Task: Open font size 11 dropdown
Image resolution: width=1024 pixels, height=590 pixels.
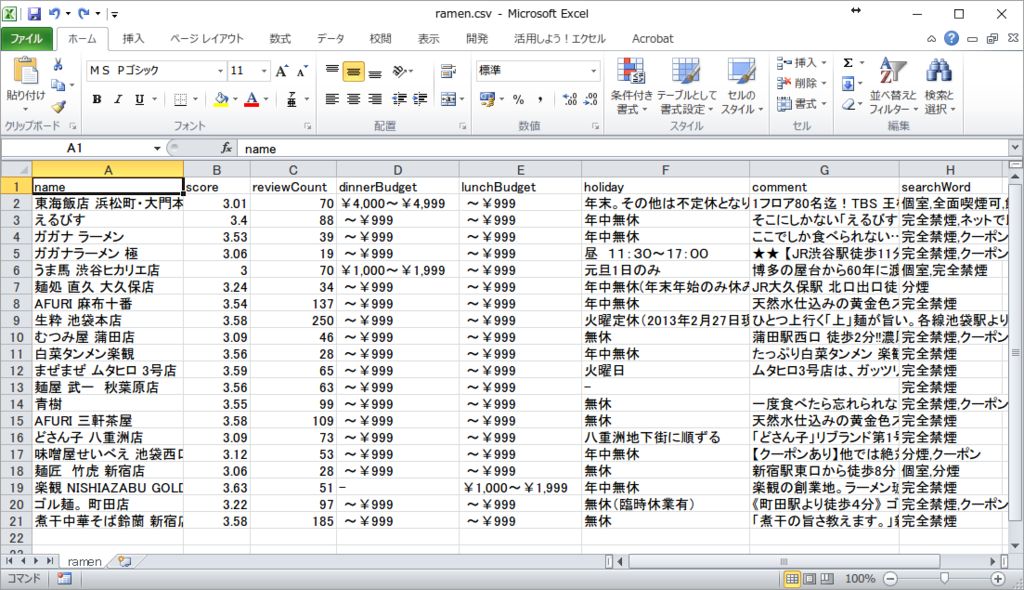Action: [x=264, y=71]
